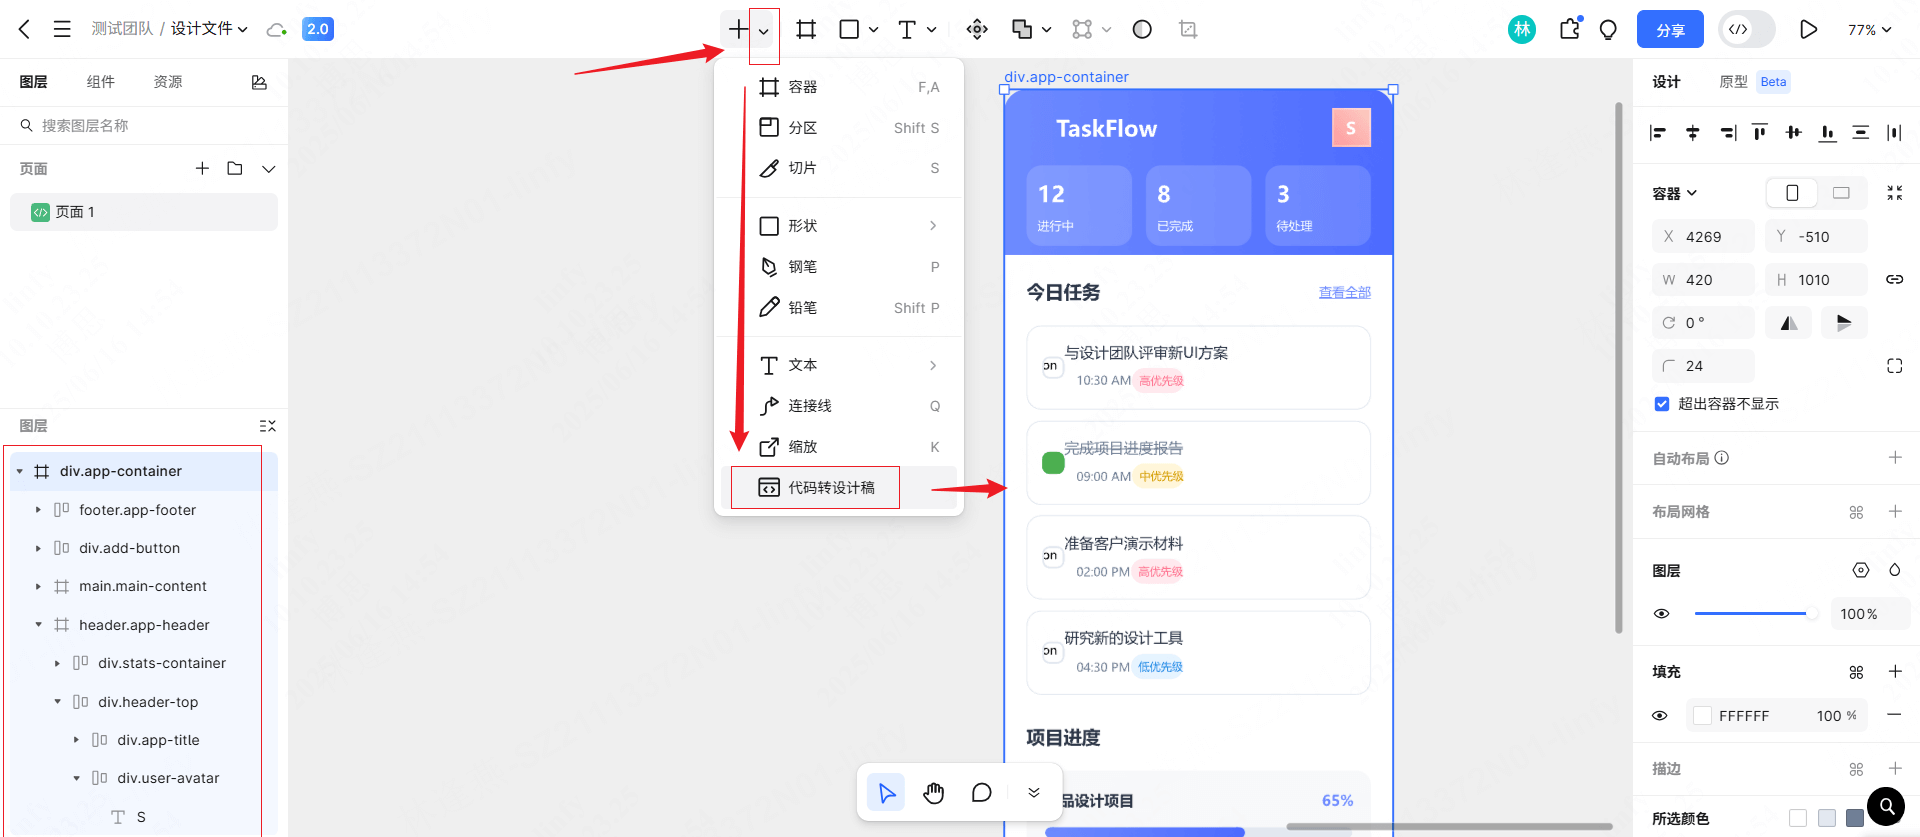Screen dimensions: 1920x837
Task: Open the 77% zoom dropdown
Action: (1869, 30)
